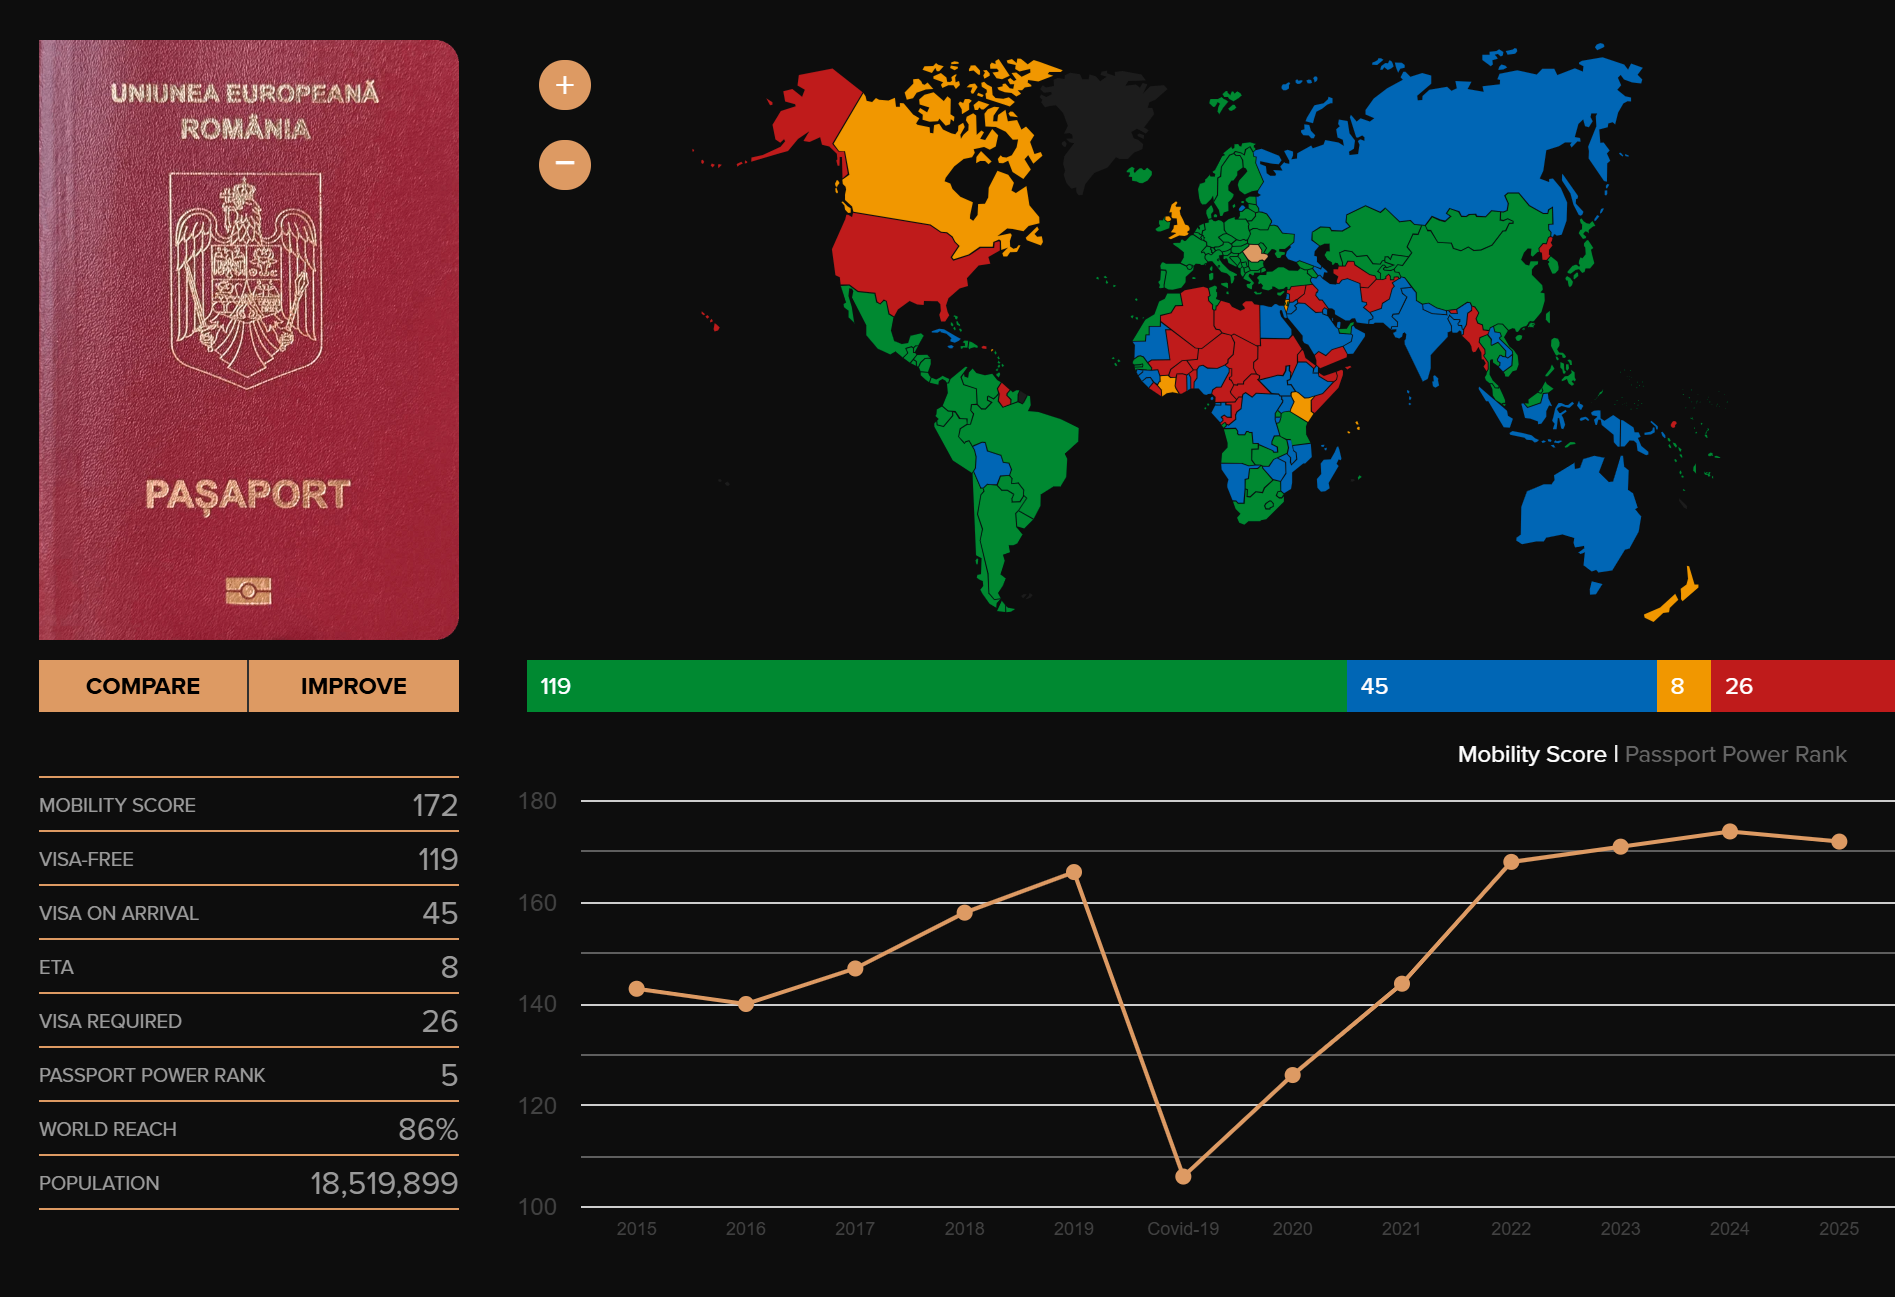The height and width of the screenshot is (1297, 1895).
Task: Click the 2021 data point on chart
Action: pos(1402,984)
